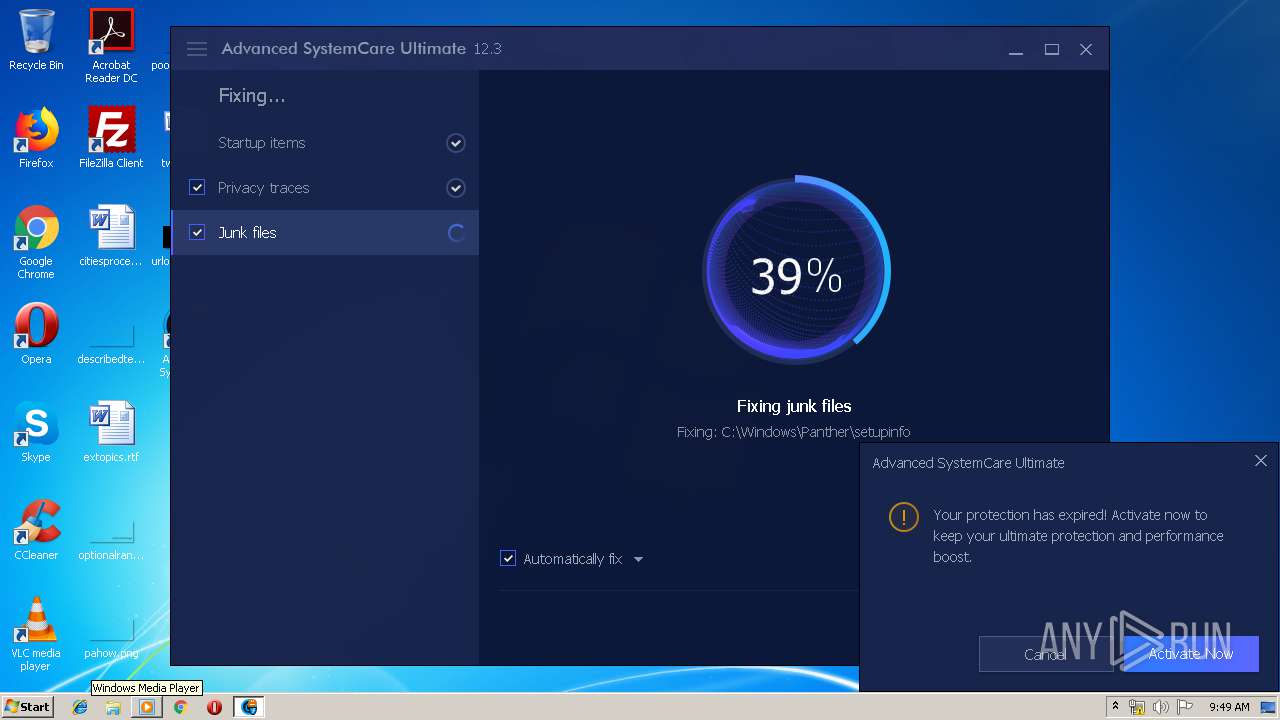The image size is (1280, 720).
Task: Launch Internet Explorer from the taskbar
Action: click(x=80, y=707)
